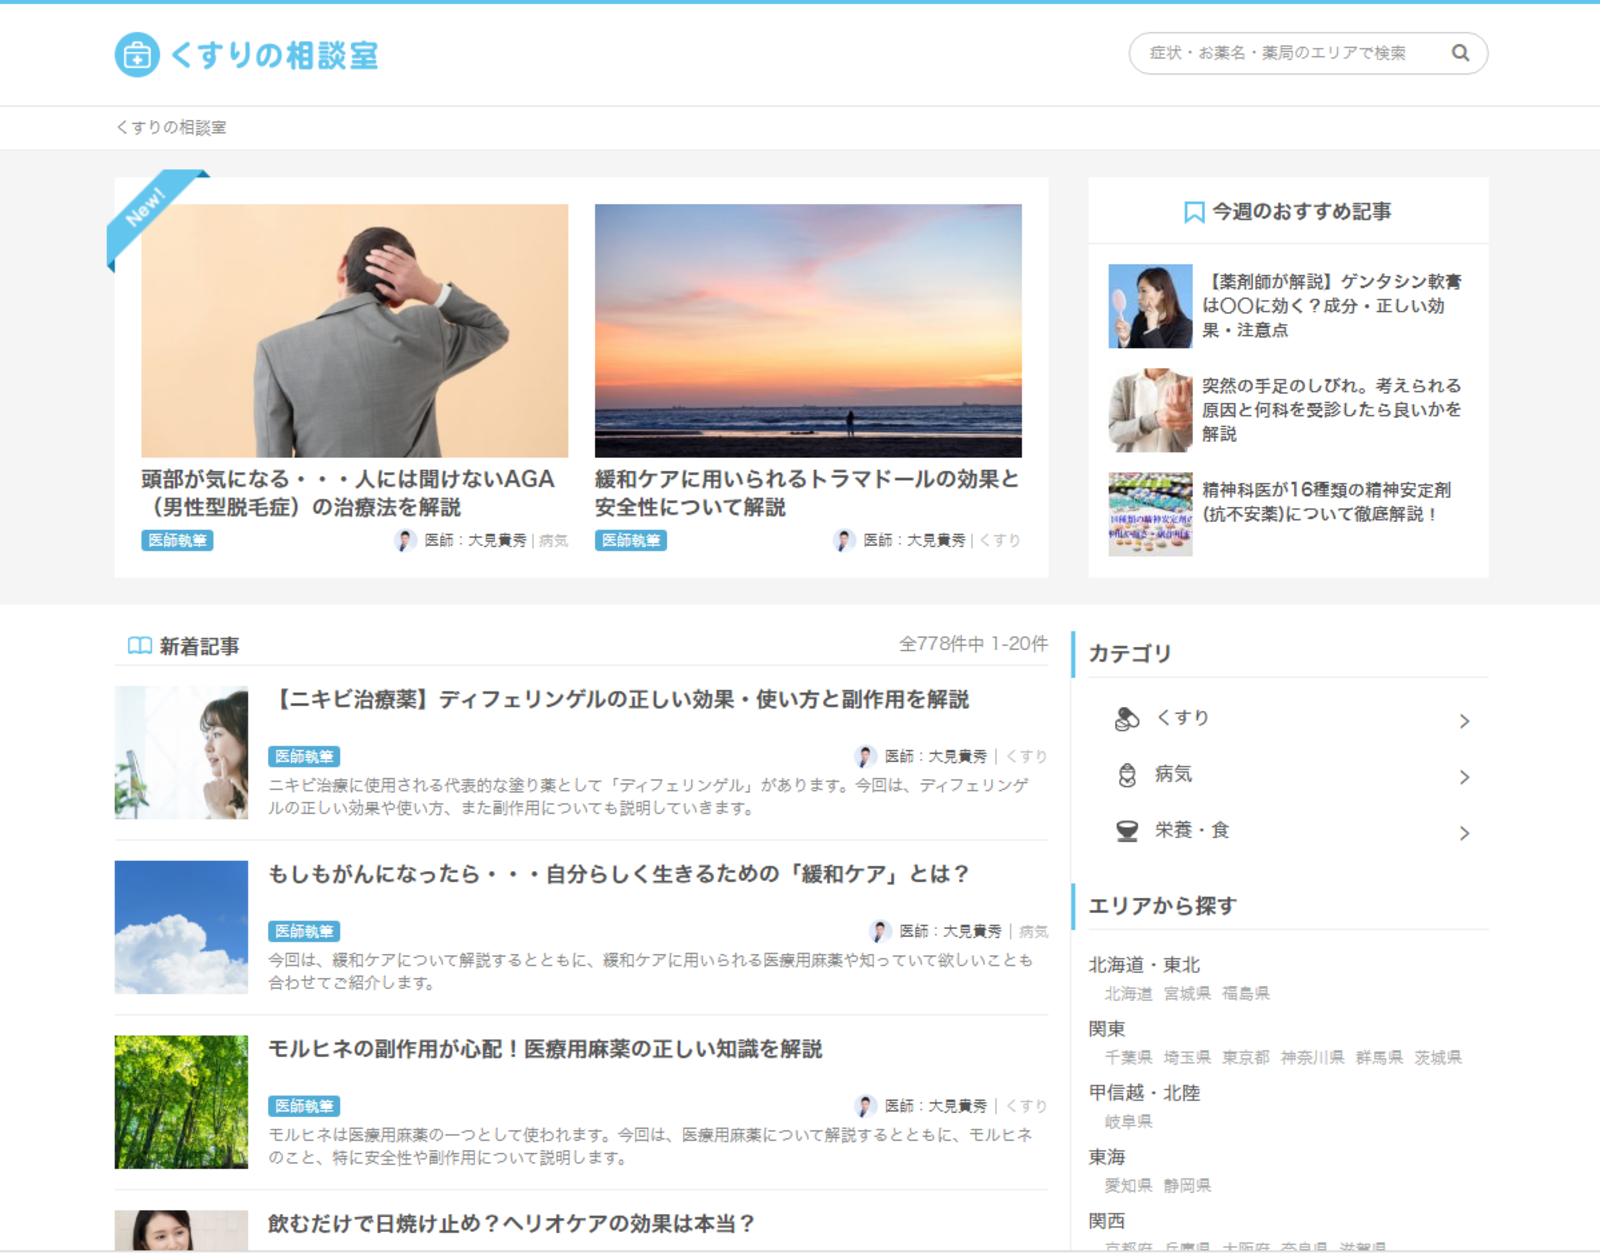The height and width of the screenshot is (1253, 1600).
Task: Open 突然の手足のしびれ recommended article
Action: [x=1331, y=410]
